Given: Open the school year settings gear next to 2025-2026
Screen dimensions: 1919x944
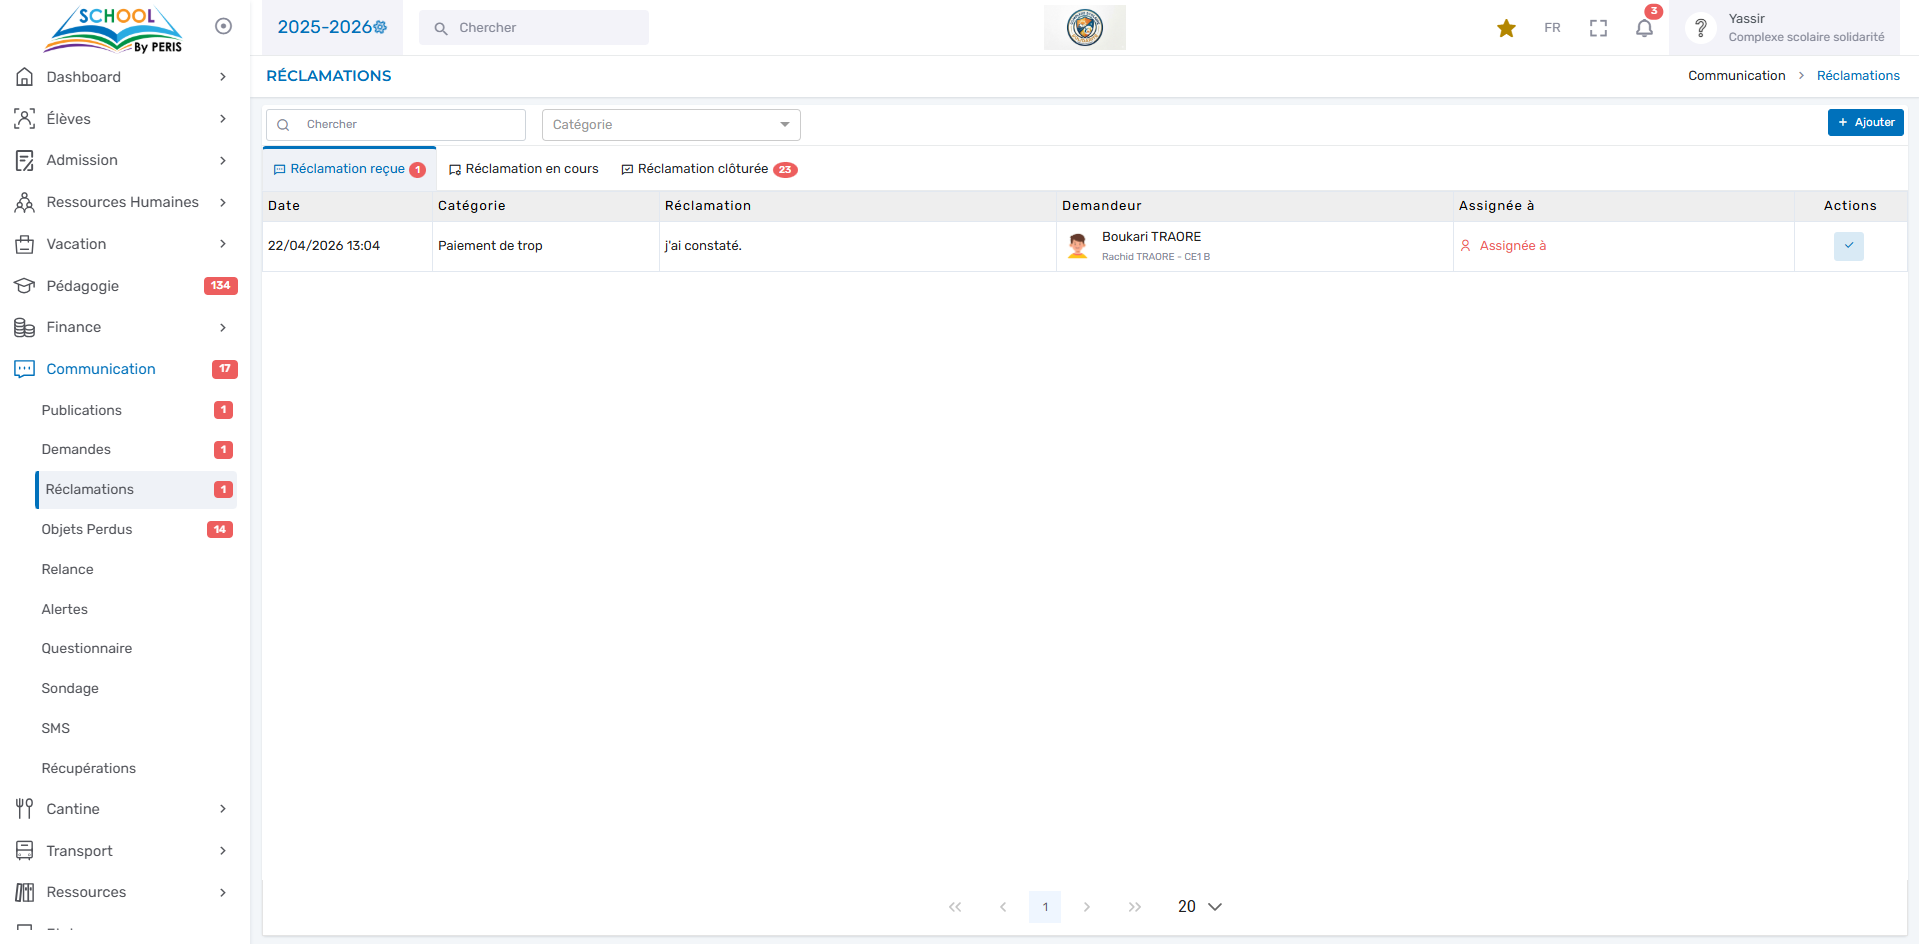Looking at the screenshot, I should 381,27.
